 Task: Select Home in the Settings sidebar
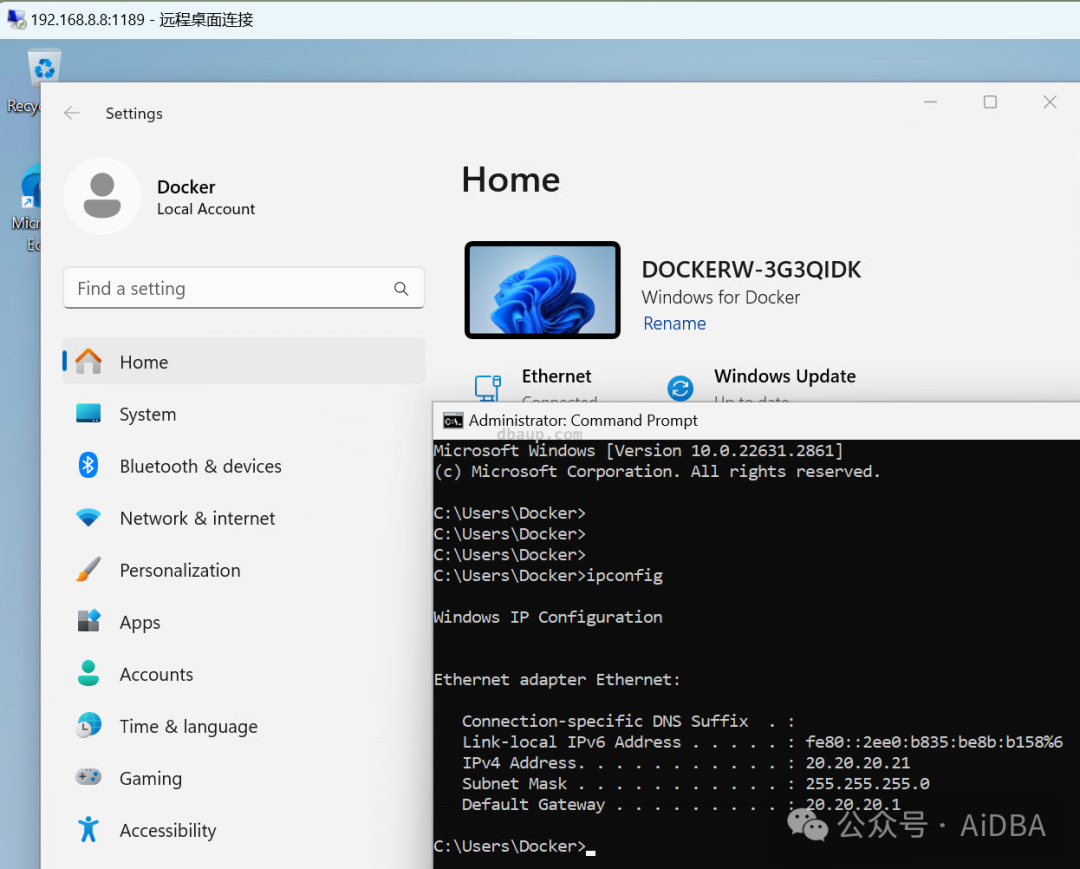pyautogui.click(x=243, y=362)
